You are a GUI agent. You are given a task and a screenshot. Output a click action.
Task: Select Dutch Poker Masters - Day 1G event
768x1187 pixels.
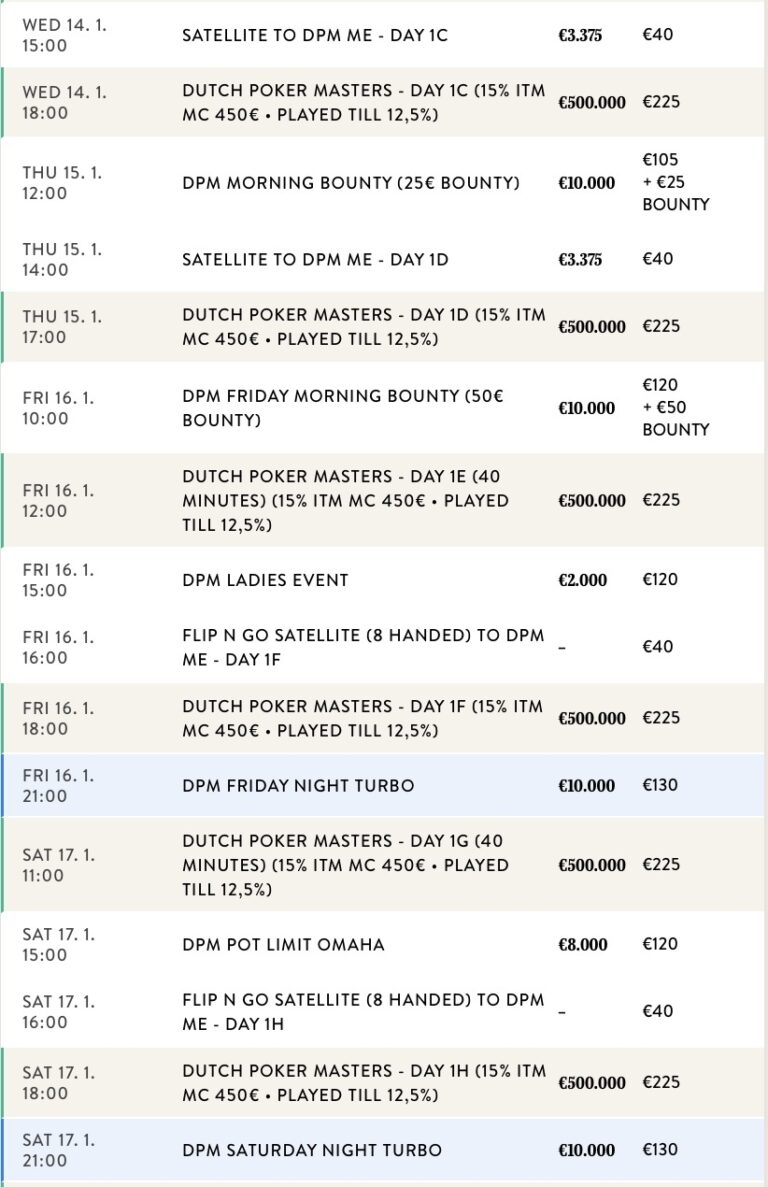[345, 864]
